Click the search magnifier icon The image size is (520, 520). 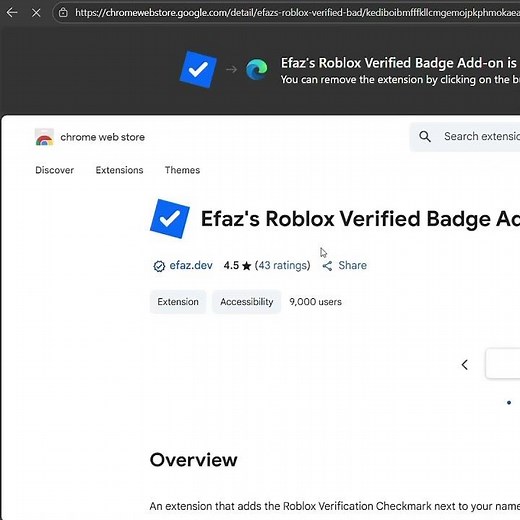(425, 136)
